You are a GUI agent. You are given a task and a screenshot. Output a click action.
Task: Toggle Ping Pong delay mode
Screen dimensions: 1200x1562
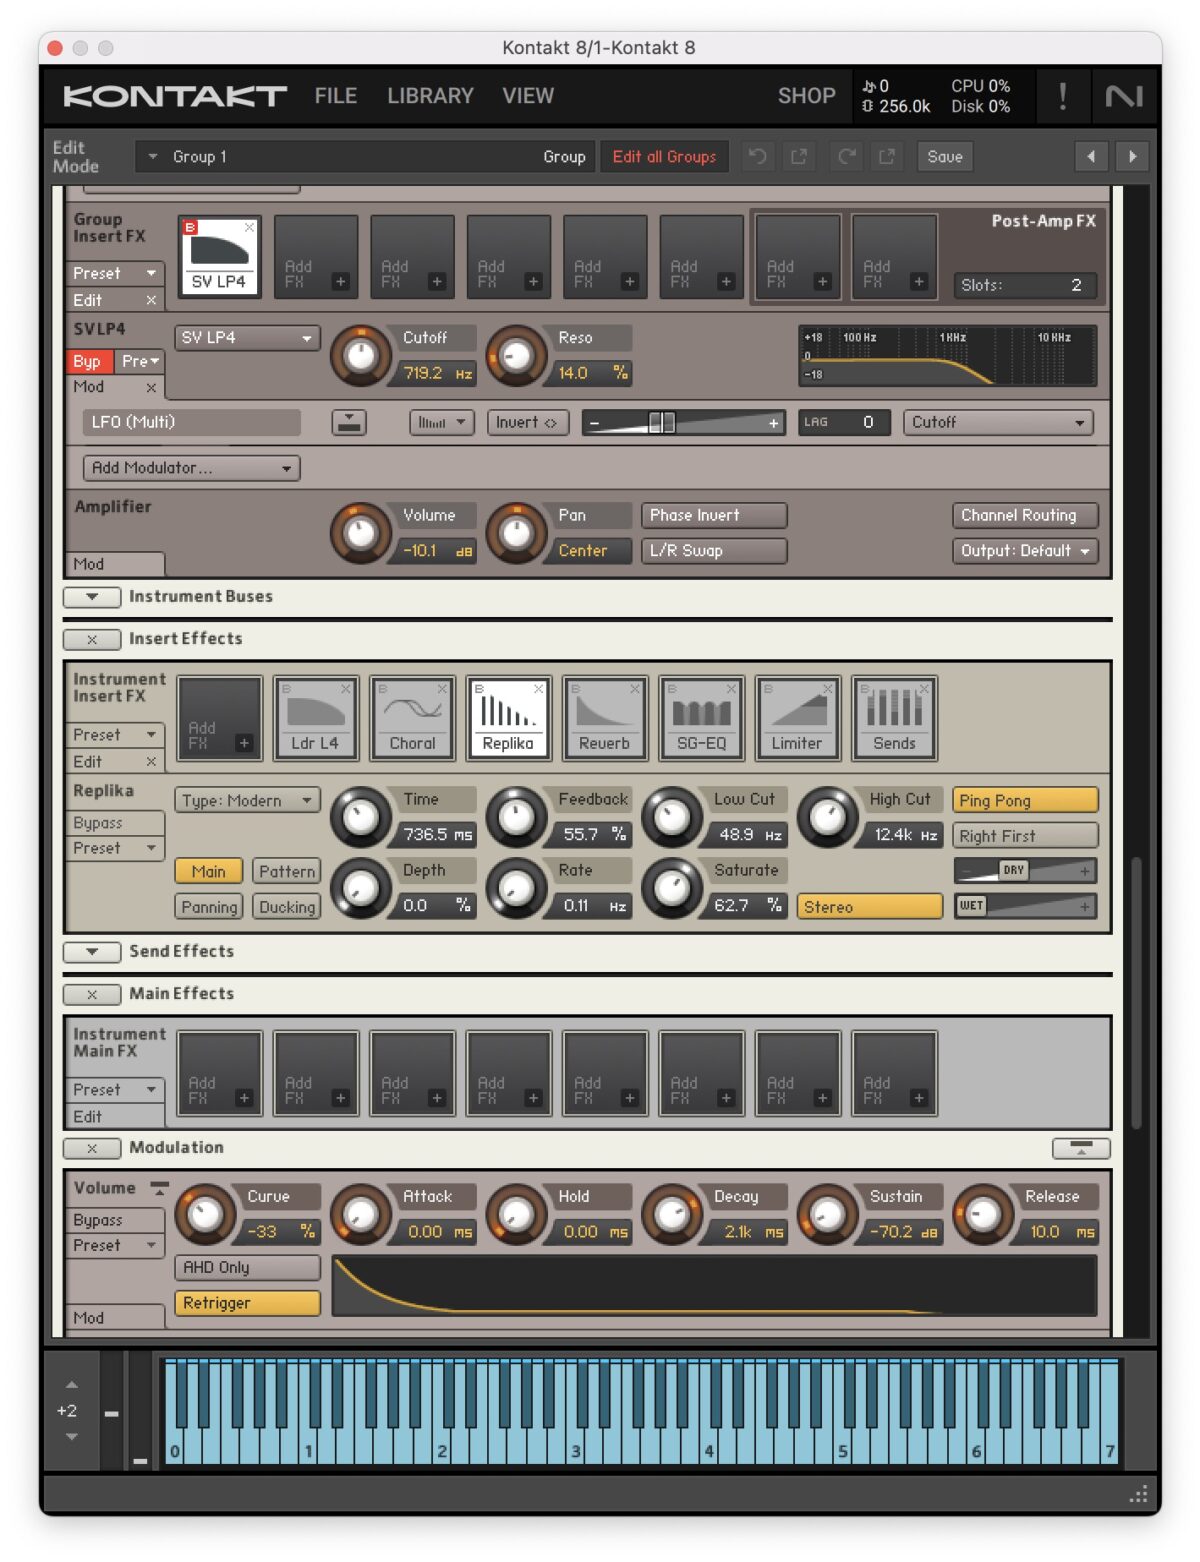(1025, 800)
